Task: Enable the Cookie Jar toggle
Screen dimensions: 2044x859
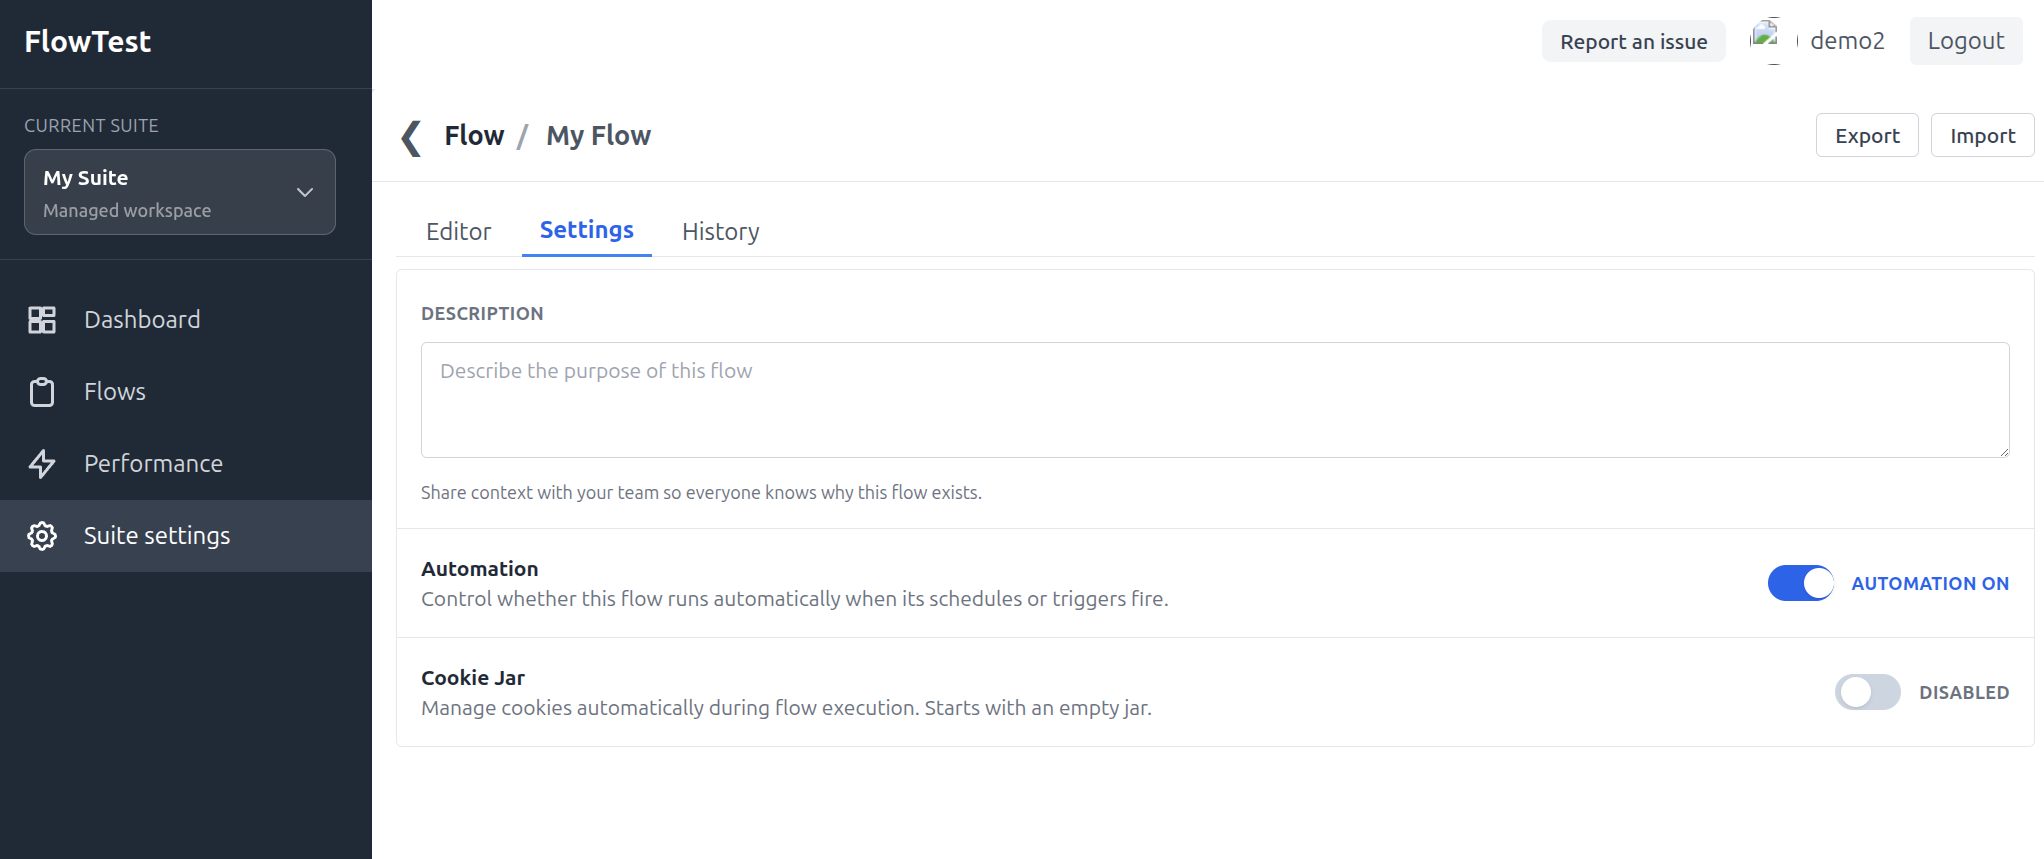Action: point(1867,692)
